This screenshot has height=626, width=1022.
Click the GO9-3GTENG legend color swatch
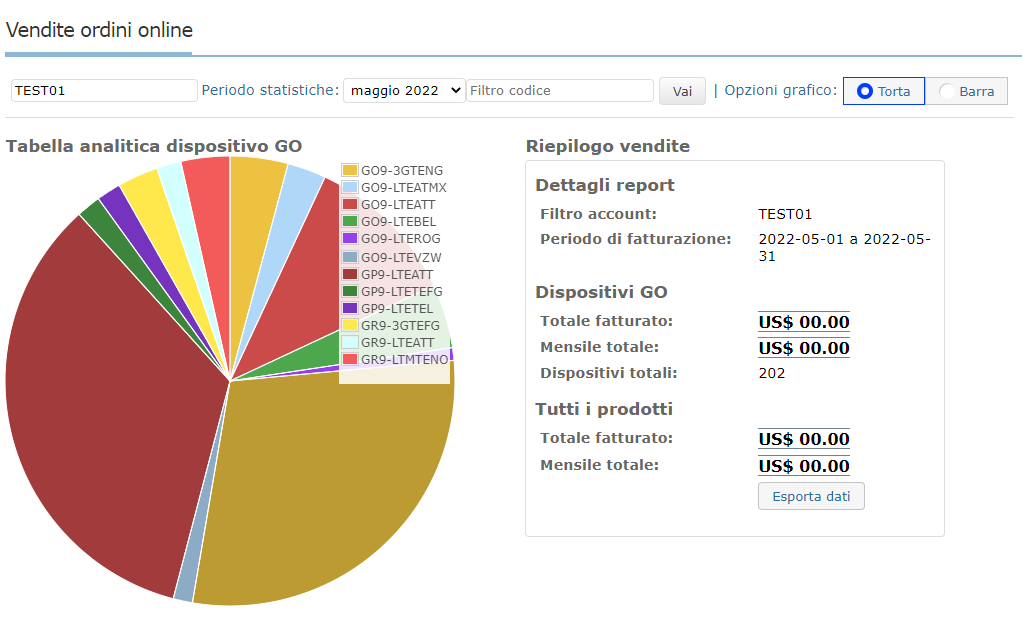tap(350, 171)
